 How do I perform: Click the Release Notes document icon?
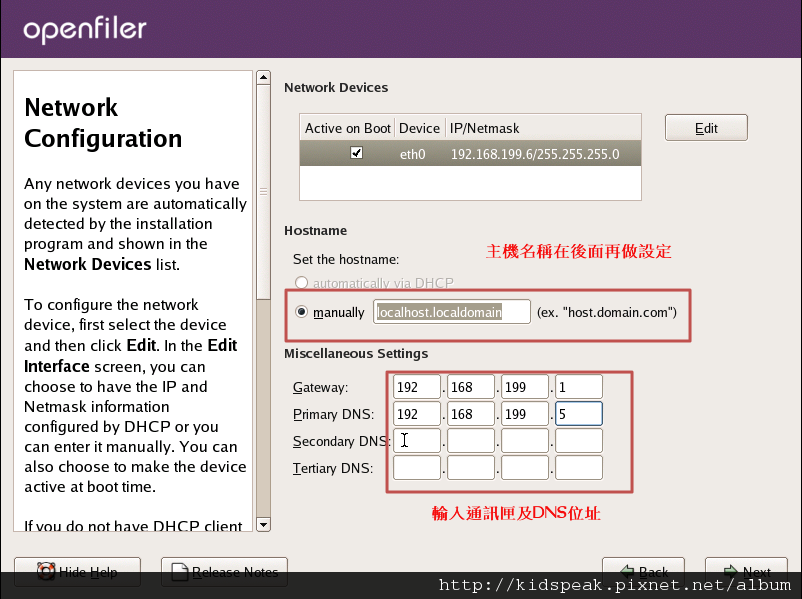pos(180,571)
